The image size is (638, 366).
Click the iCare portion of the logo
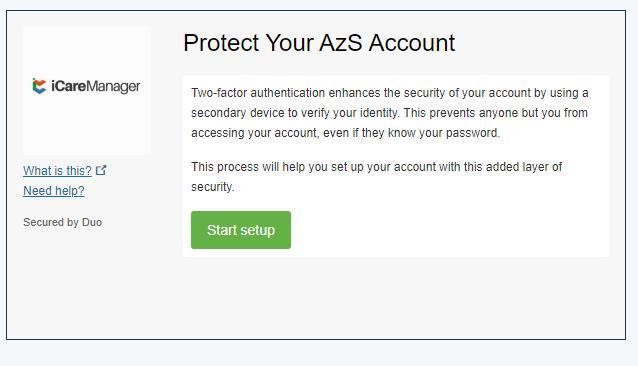[69, 86]
